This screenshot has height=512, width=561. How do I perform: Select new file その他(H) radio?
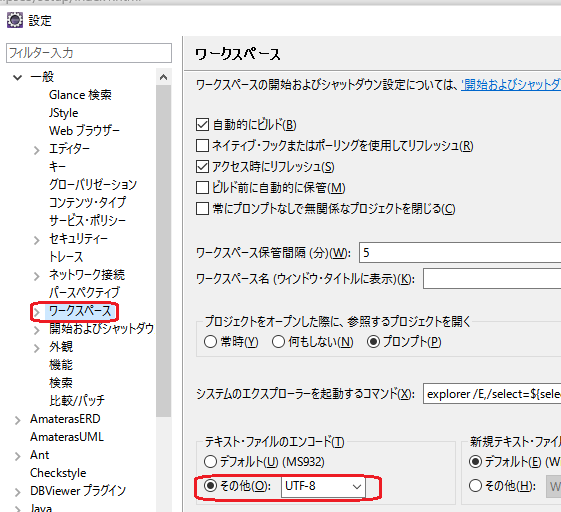(x=475, y=486)
